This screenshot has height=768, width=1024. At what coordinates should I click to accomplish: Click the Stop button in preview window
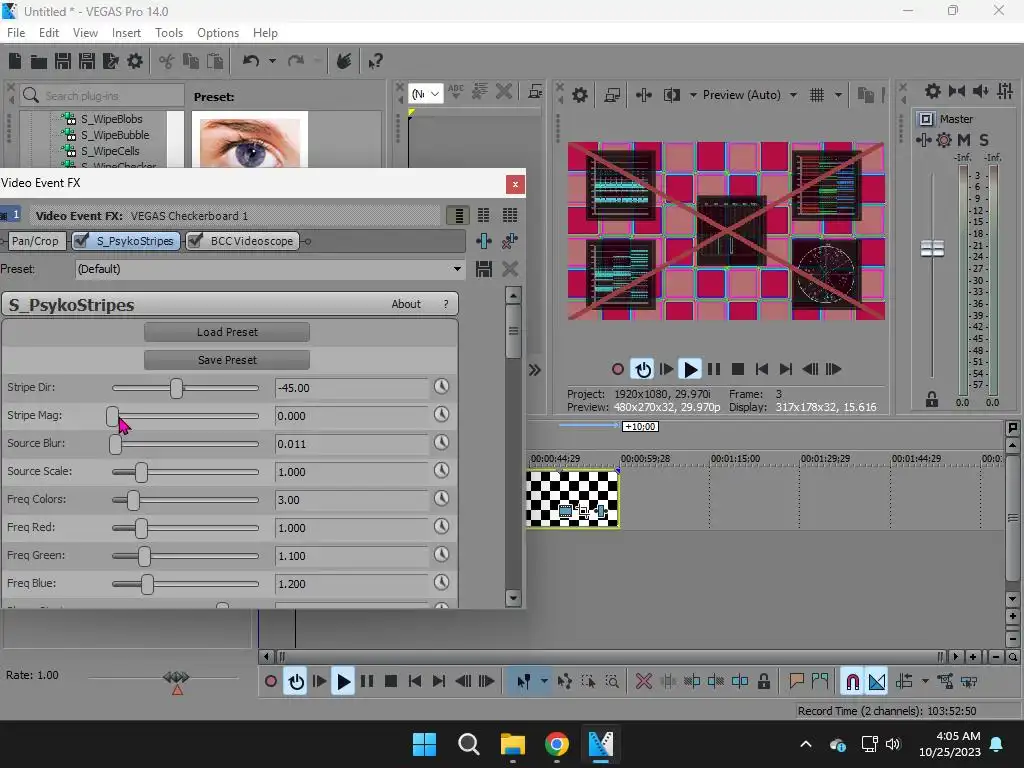pos(738,370)
